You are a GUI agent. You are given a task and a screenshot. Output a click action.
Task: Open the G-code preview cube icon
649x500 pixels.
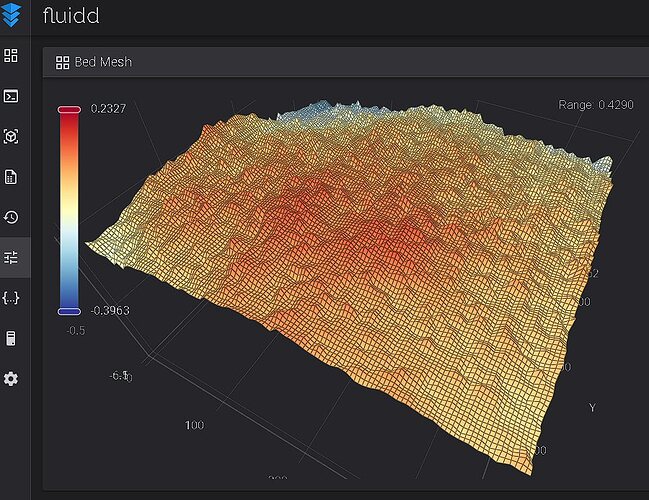pyautogui.click(x=11, y=136)
